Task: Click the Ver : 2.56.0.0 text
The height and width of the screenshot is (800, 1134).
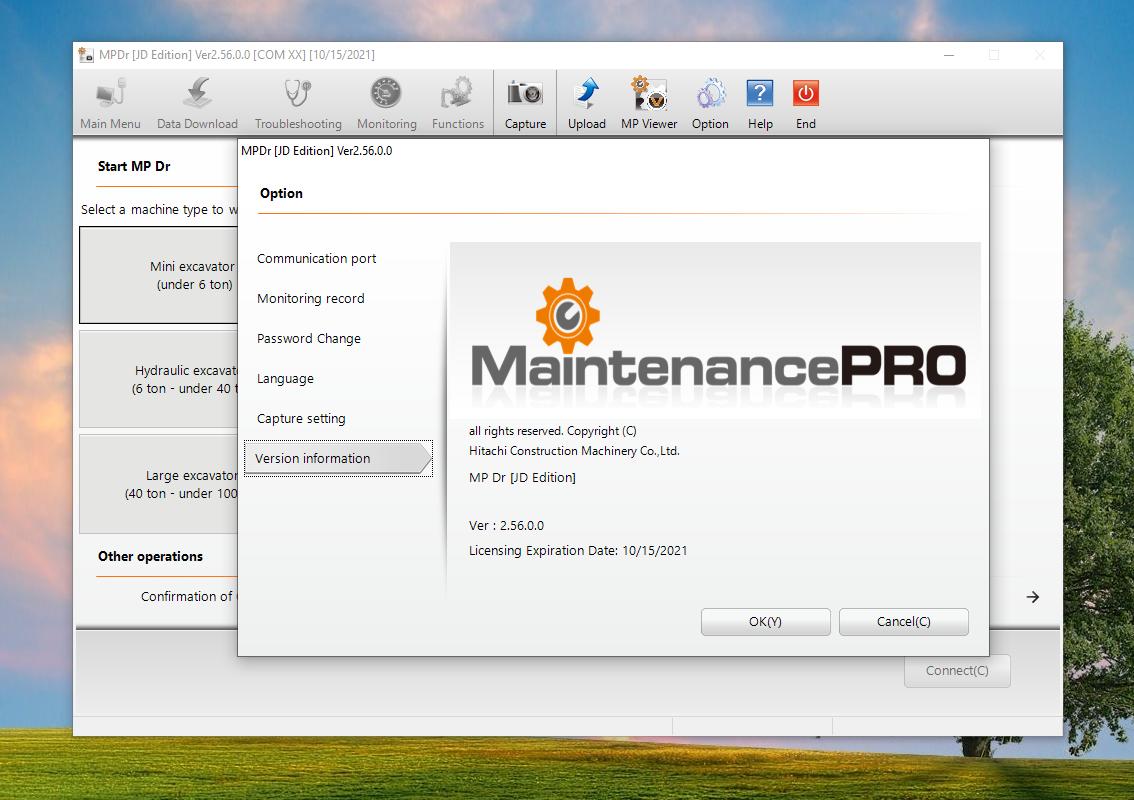Action: point(506,525)
